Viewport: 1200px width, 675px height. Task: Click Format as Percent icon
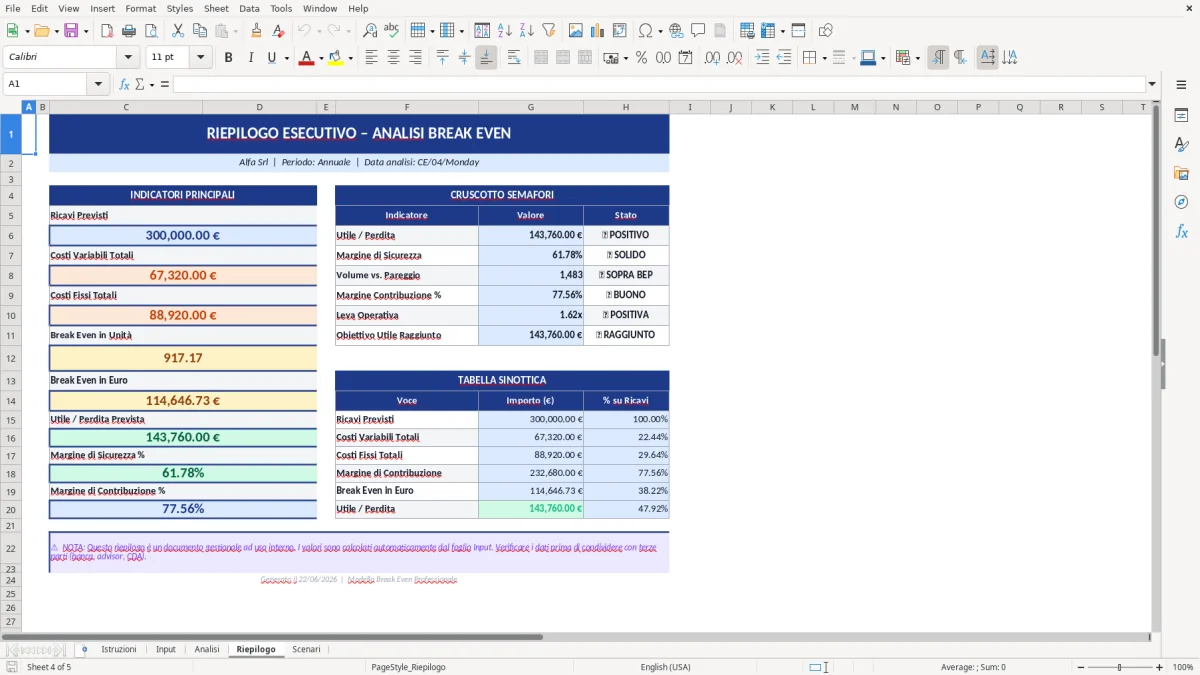coord(641,58)
